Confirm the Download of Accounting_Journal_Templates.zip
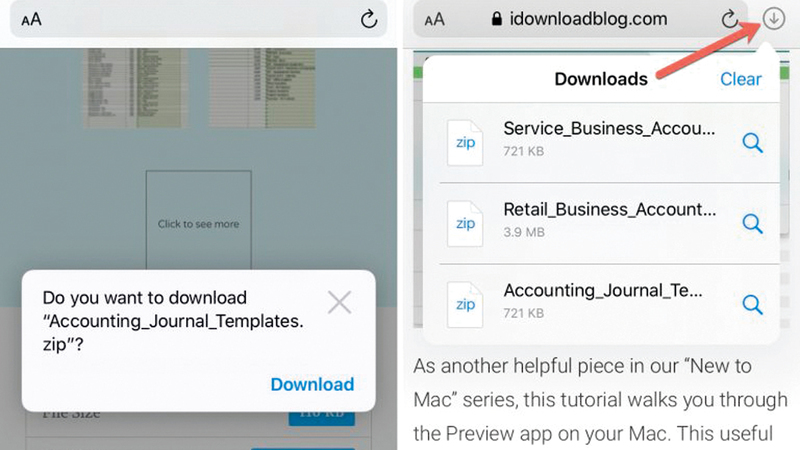Image resolution: width=800 pixels, height=450 pixels. 312,384
